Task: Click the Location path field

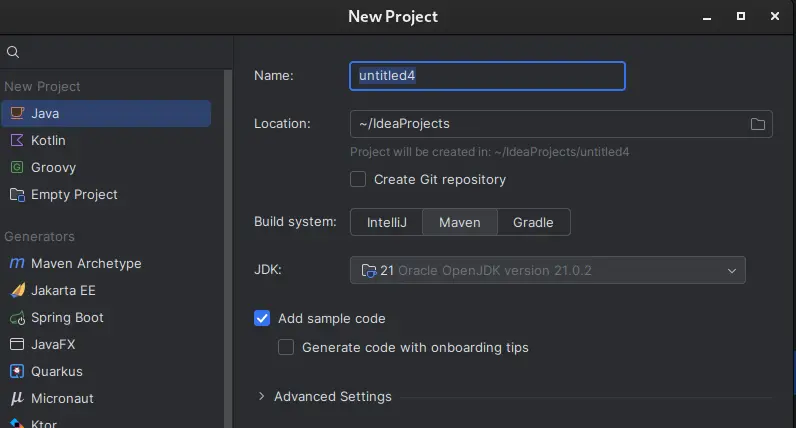Action: 561,124
